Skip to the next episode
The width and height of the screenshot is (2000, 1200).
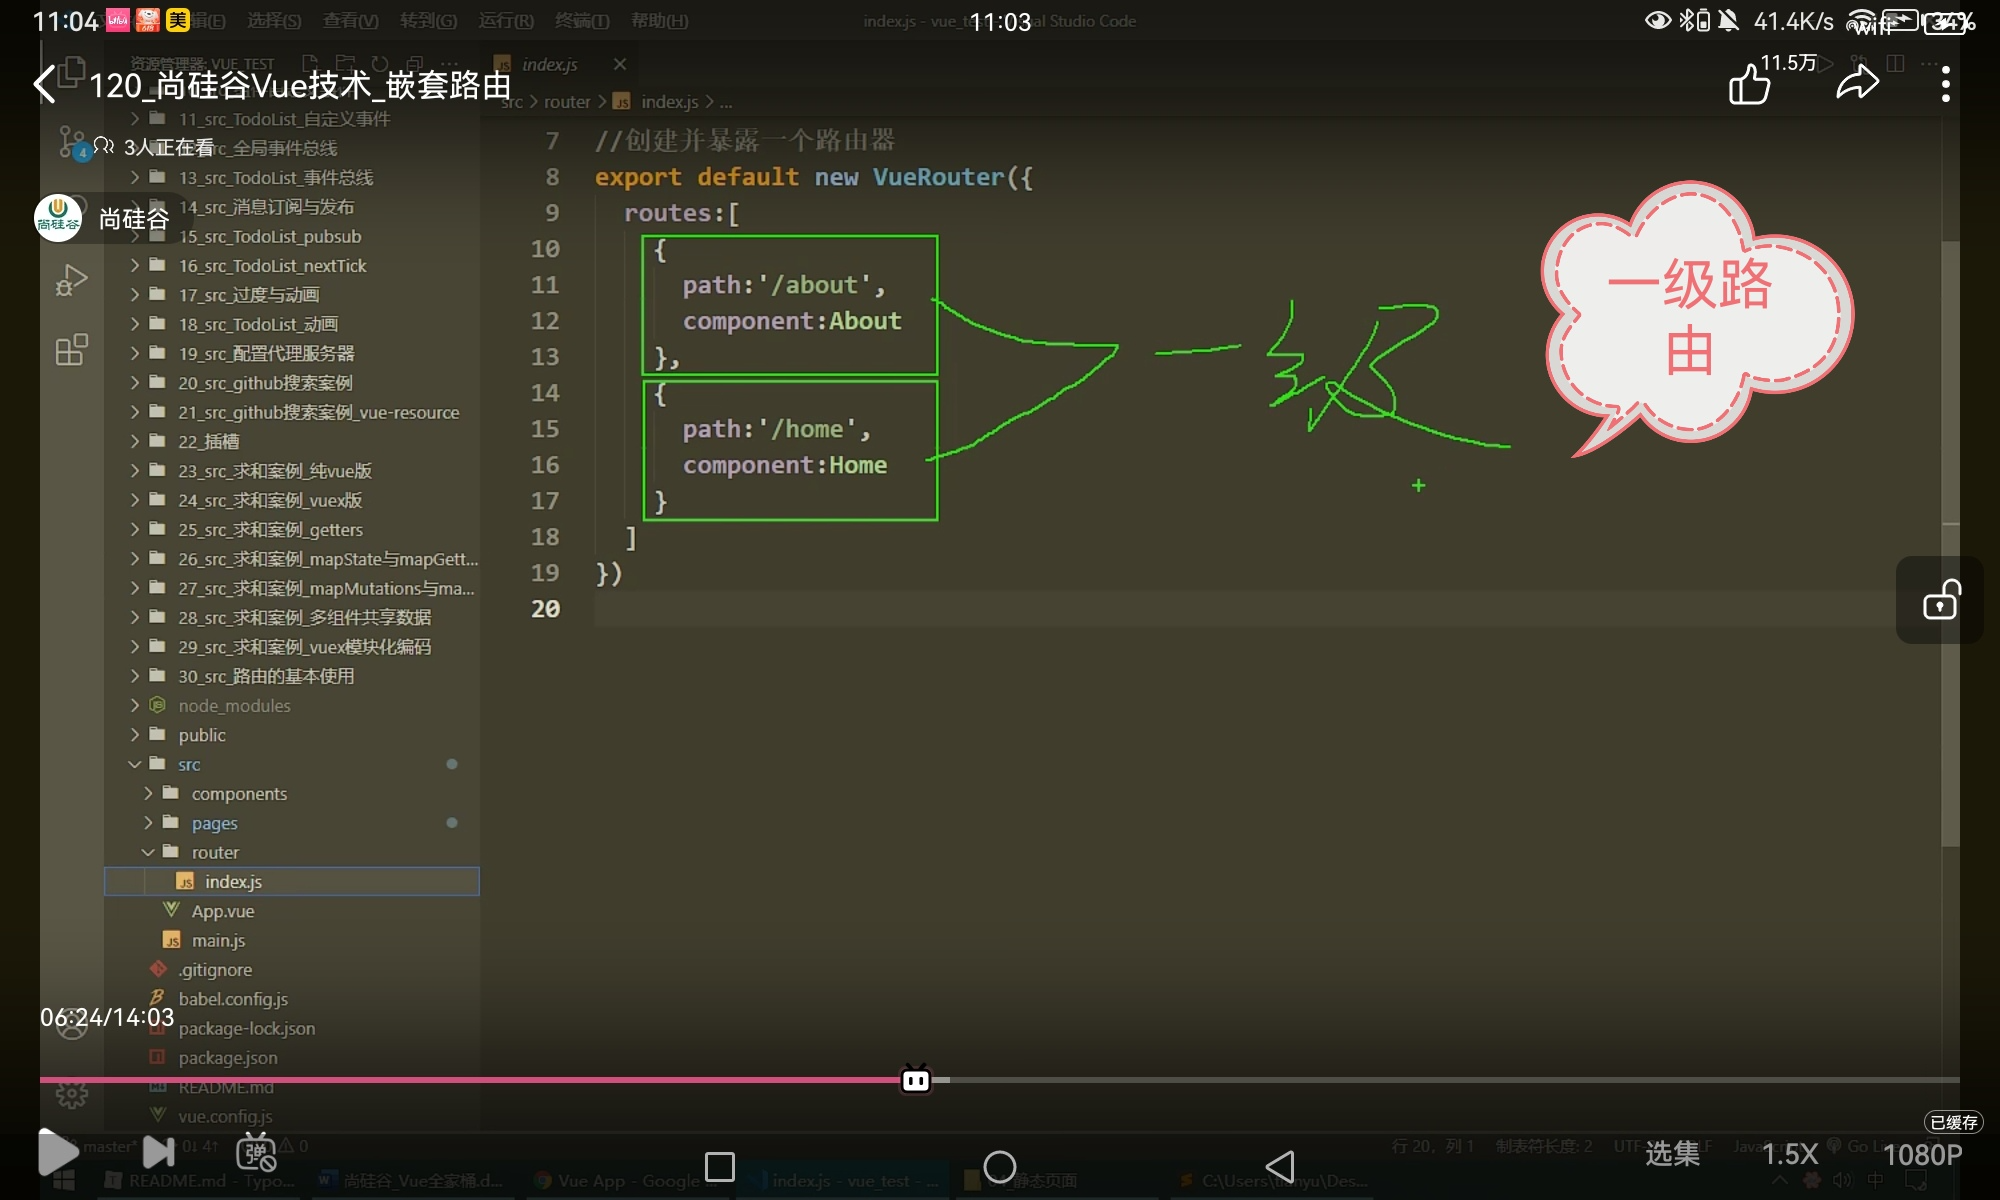click(x=159, y=1152)
